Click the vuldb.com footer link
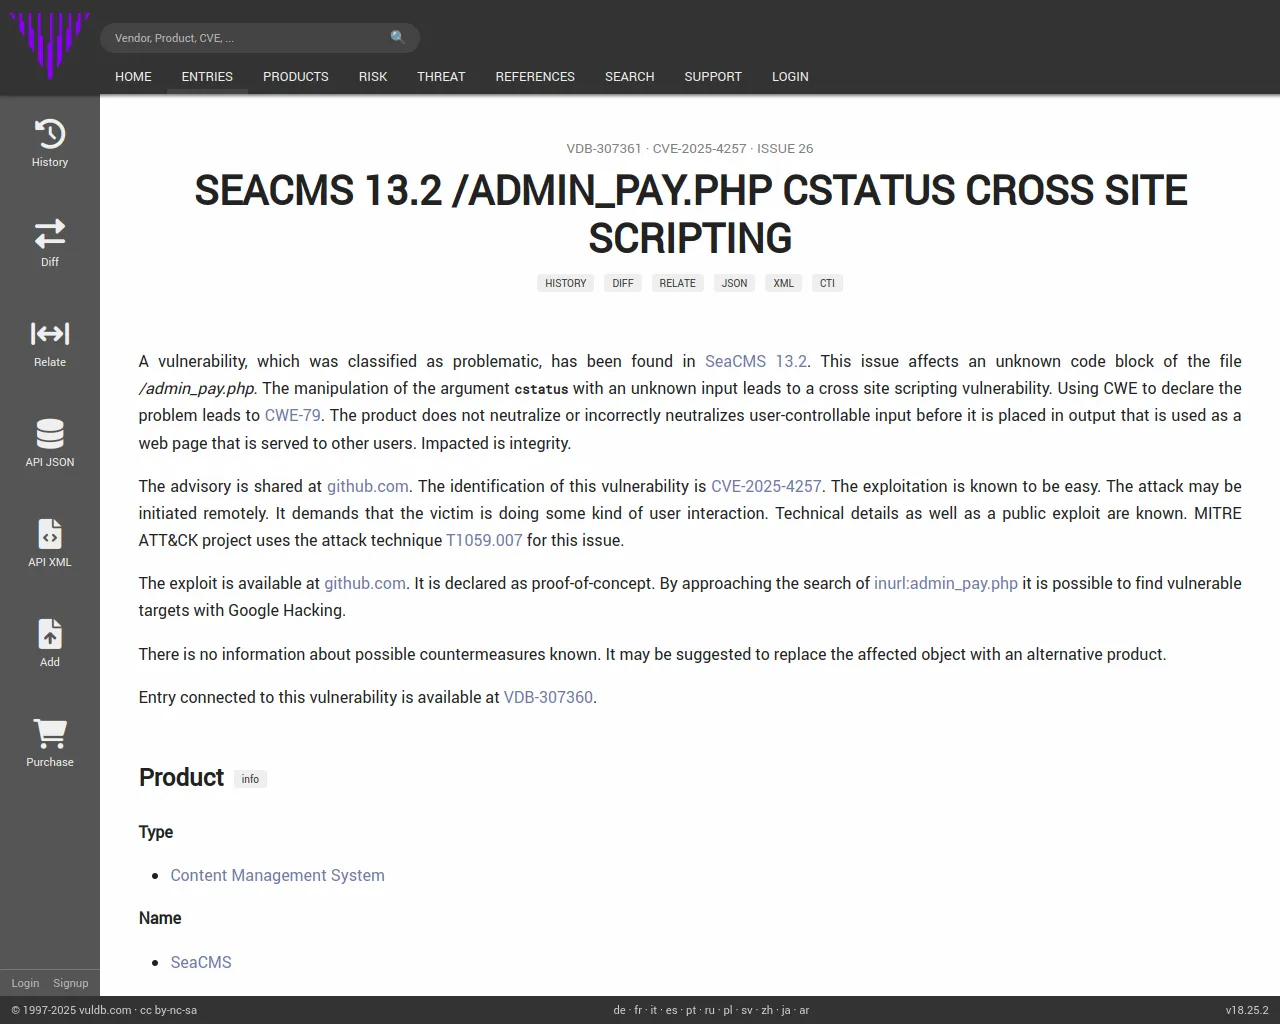1280x1024 pixels. pyautogui.click(x=105, y=1010)
